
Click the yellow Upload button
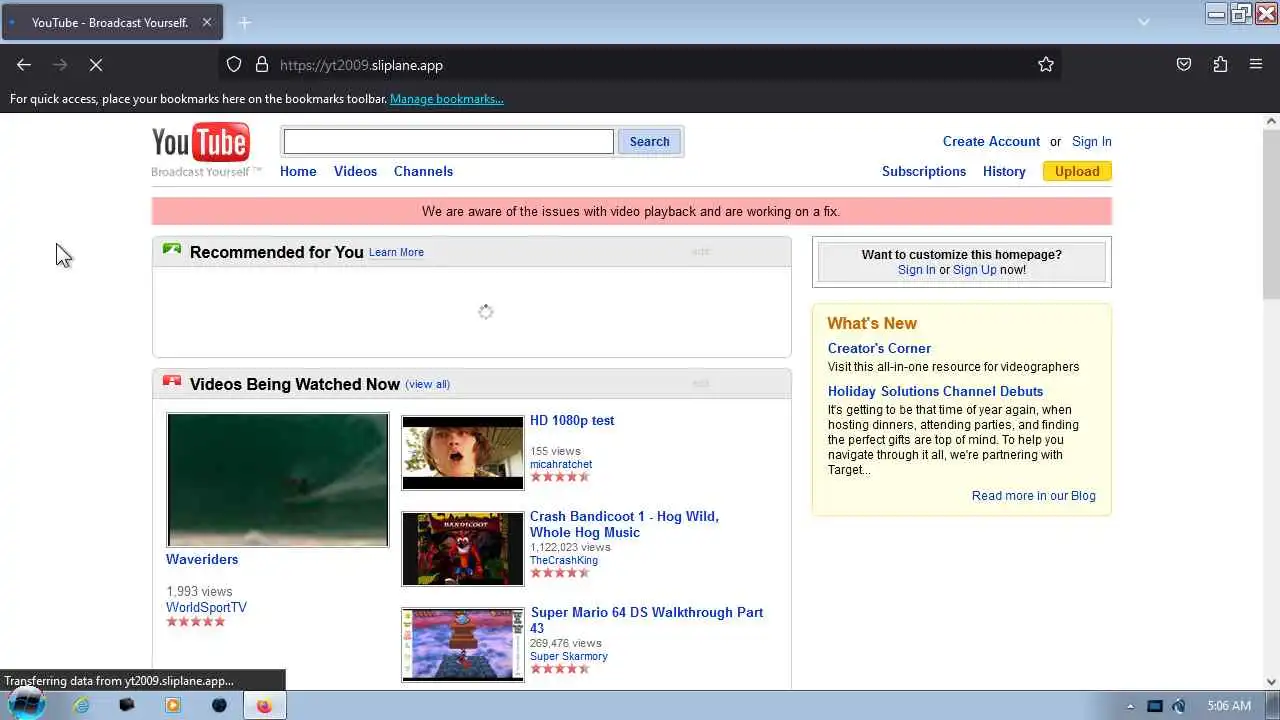[1077, 171]
